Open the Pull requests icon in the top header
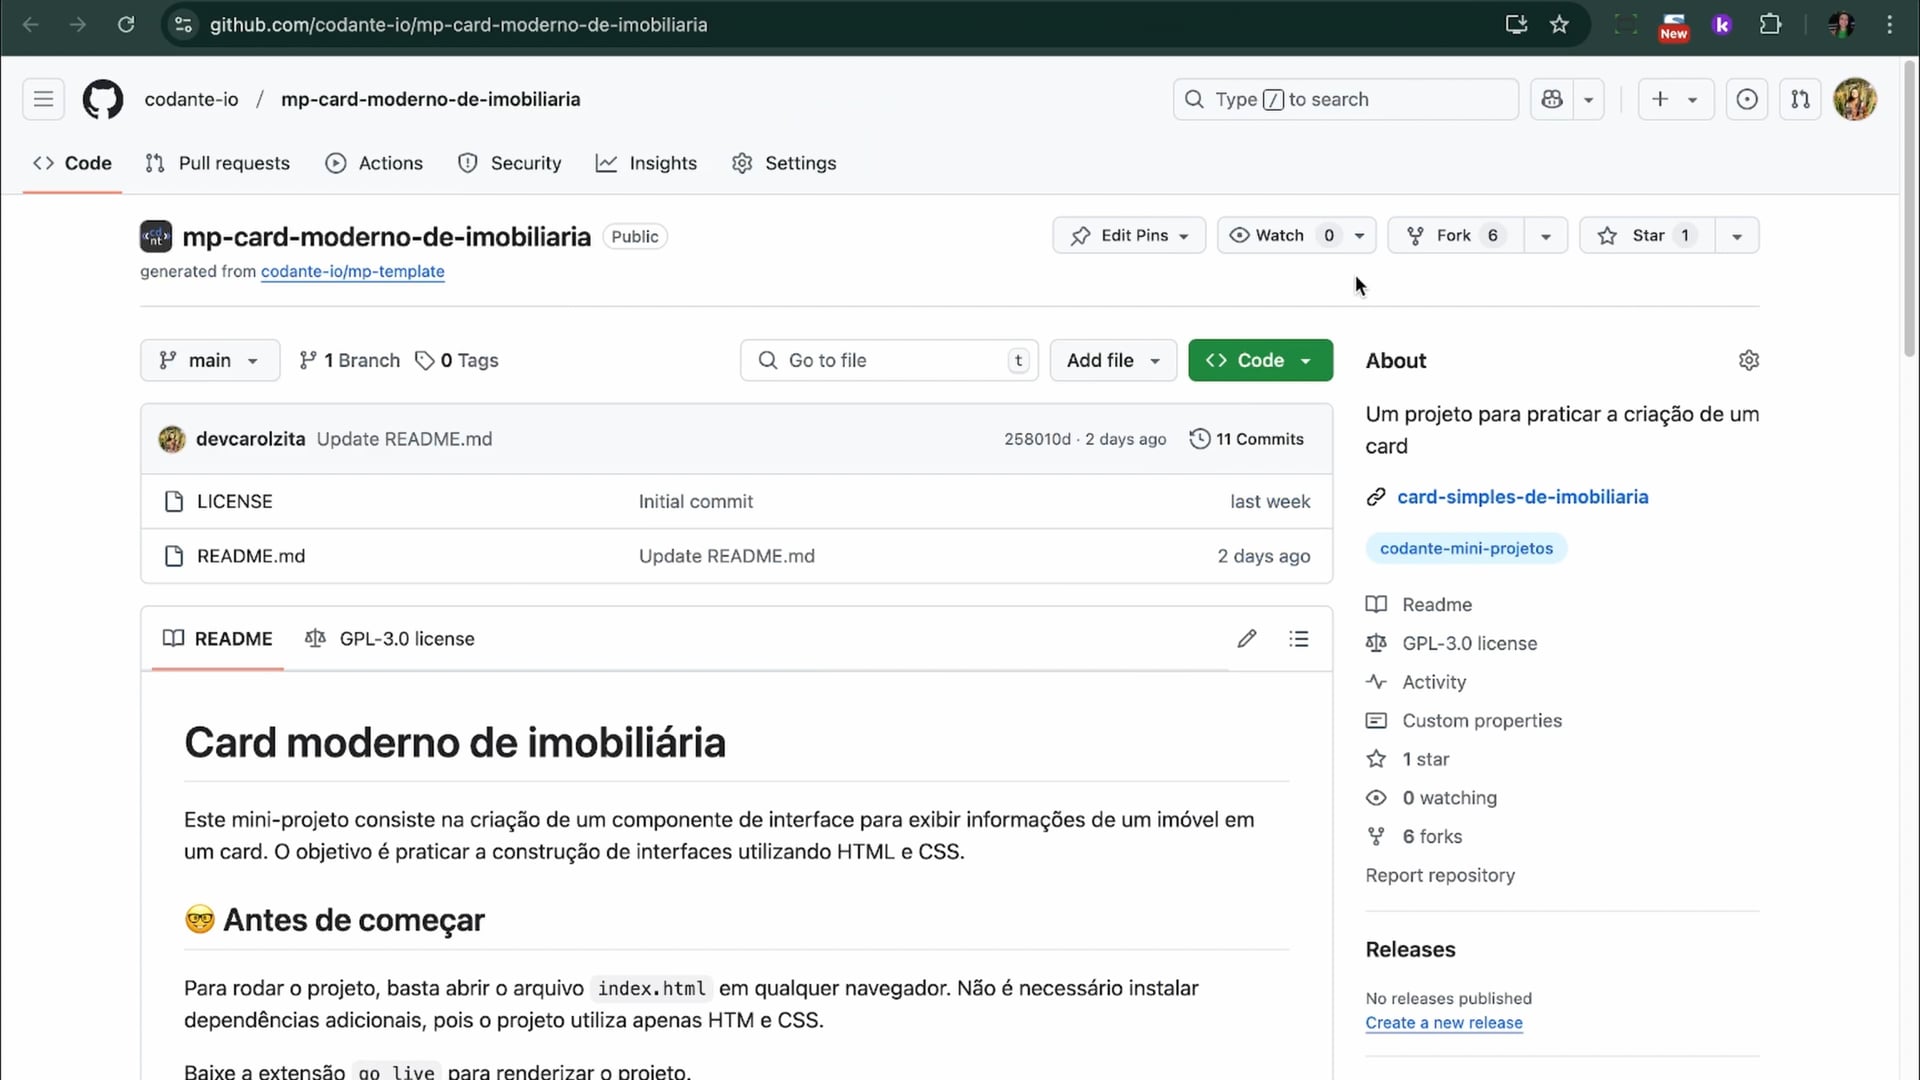 coord(1800,99)
